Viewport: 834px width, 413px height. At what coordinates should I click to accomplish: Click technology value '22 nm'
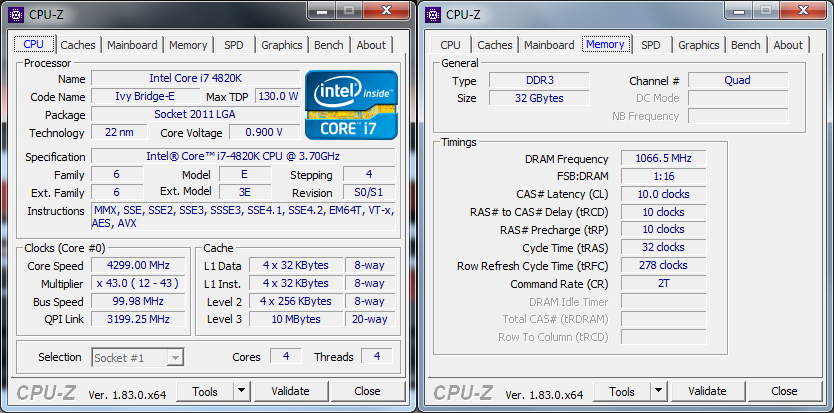click(119, 132)
